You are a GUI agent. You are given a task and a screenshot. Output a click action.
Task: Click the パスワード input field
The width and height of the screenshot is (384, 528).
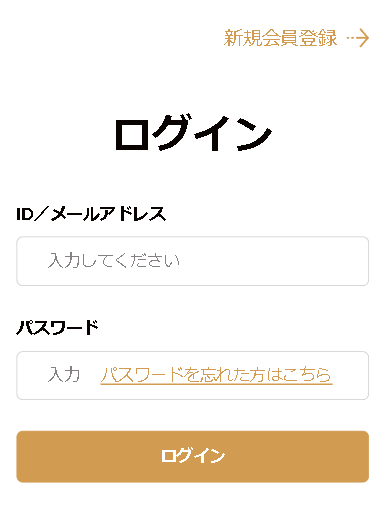[x=193, y=375]
